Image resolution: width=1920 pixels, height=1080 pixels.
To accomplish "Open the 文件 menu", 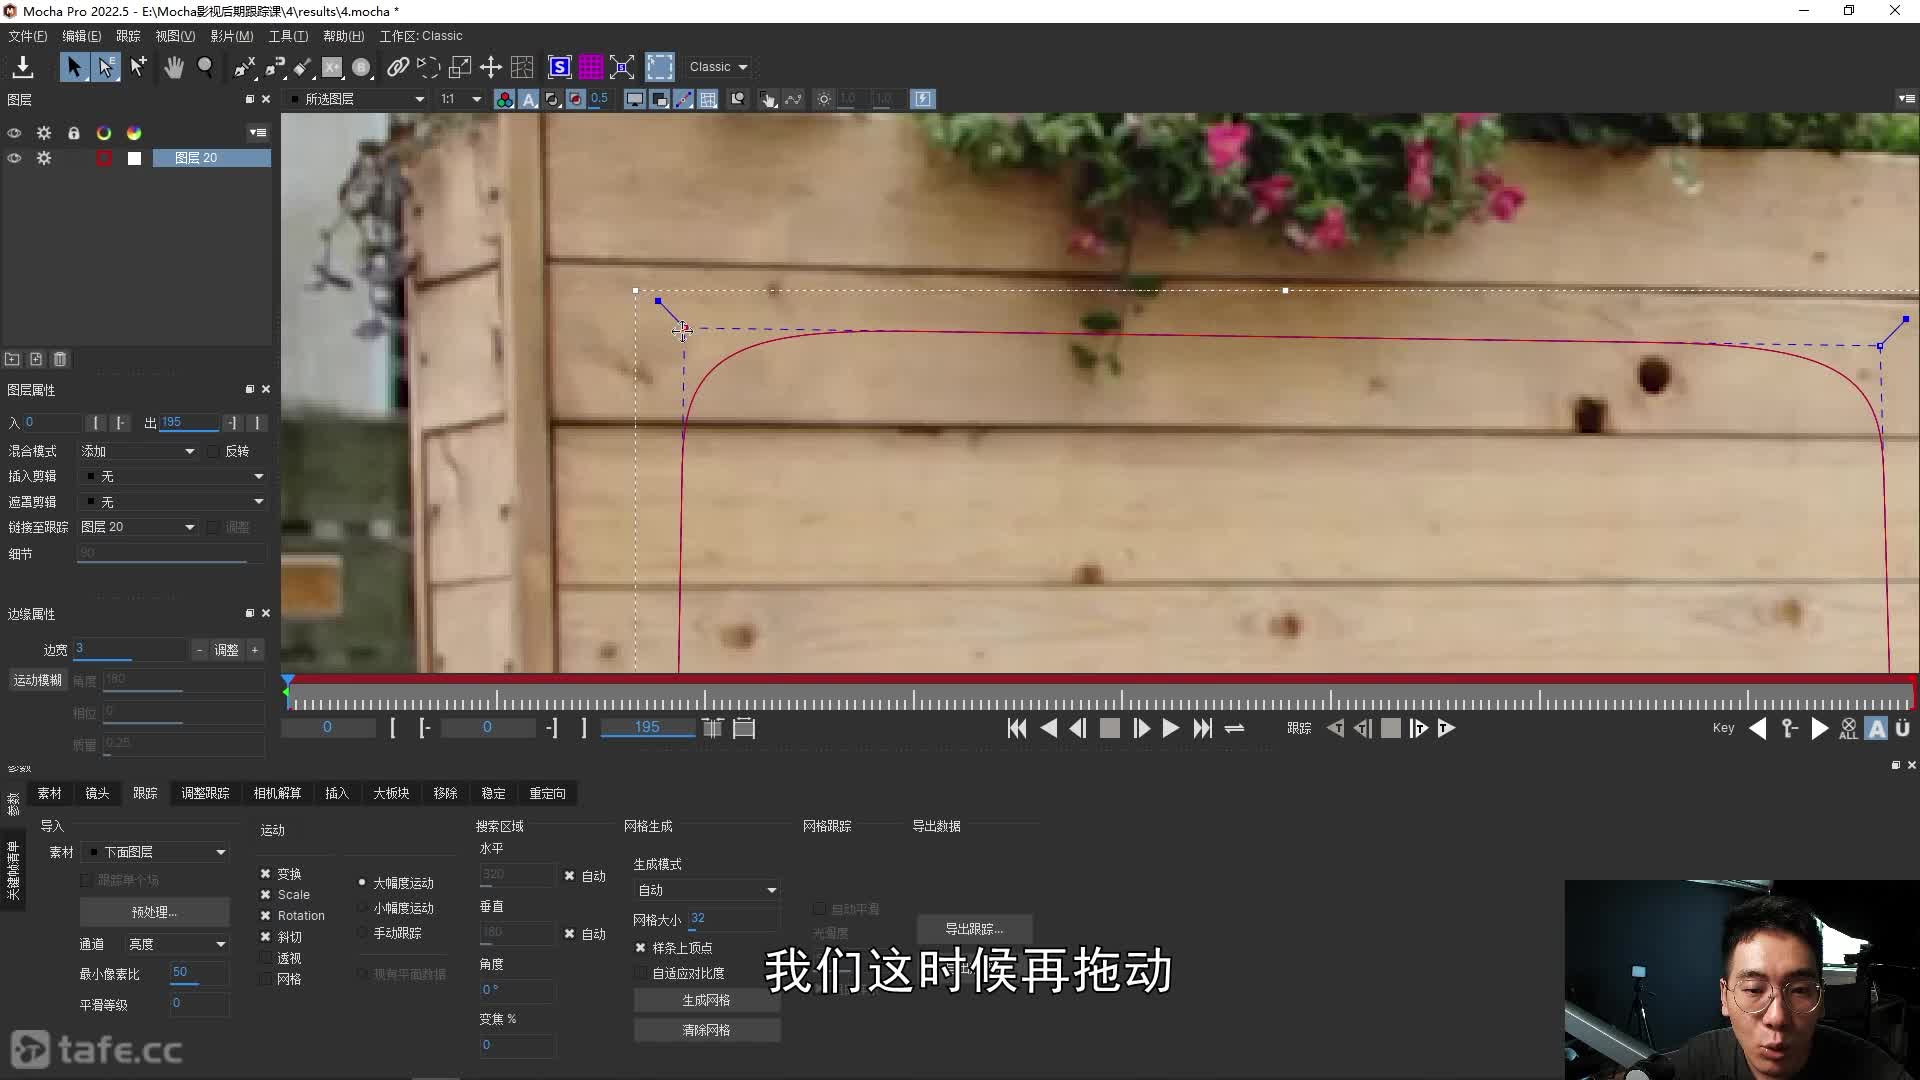I will [x=27, y=36].
